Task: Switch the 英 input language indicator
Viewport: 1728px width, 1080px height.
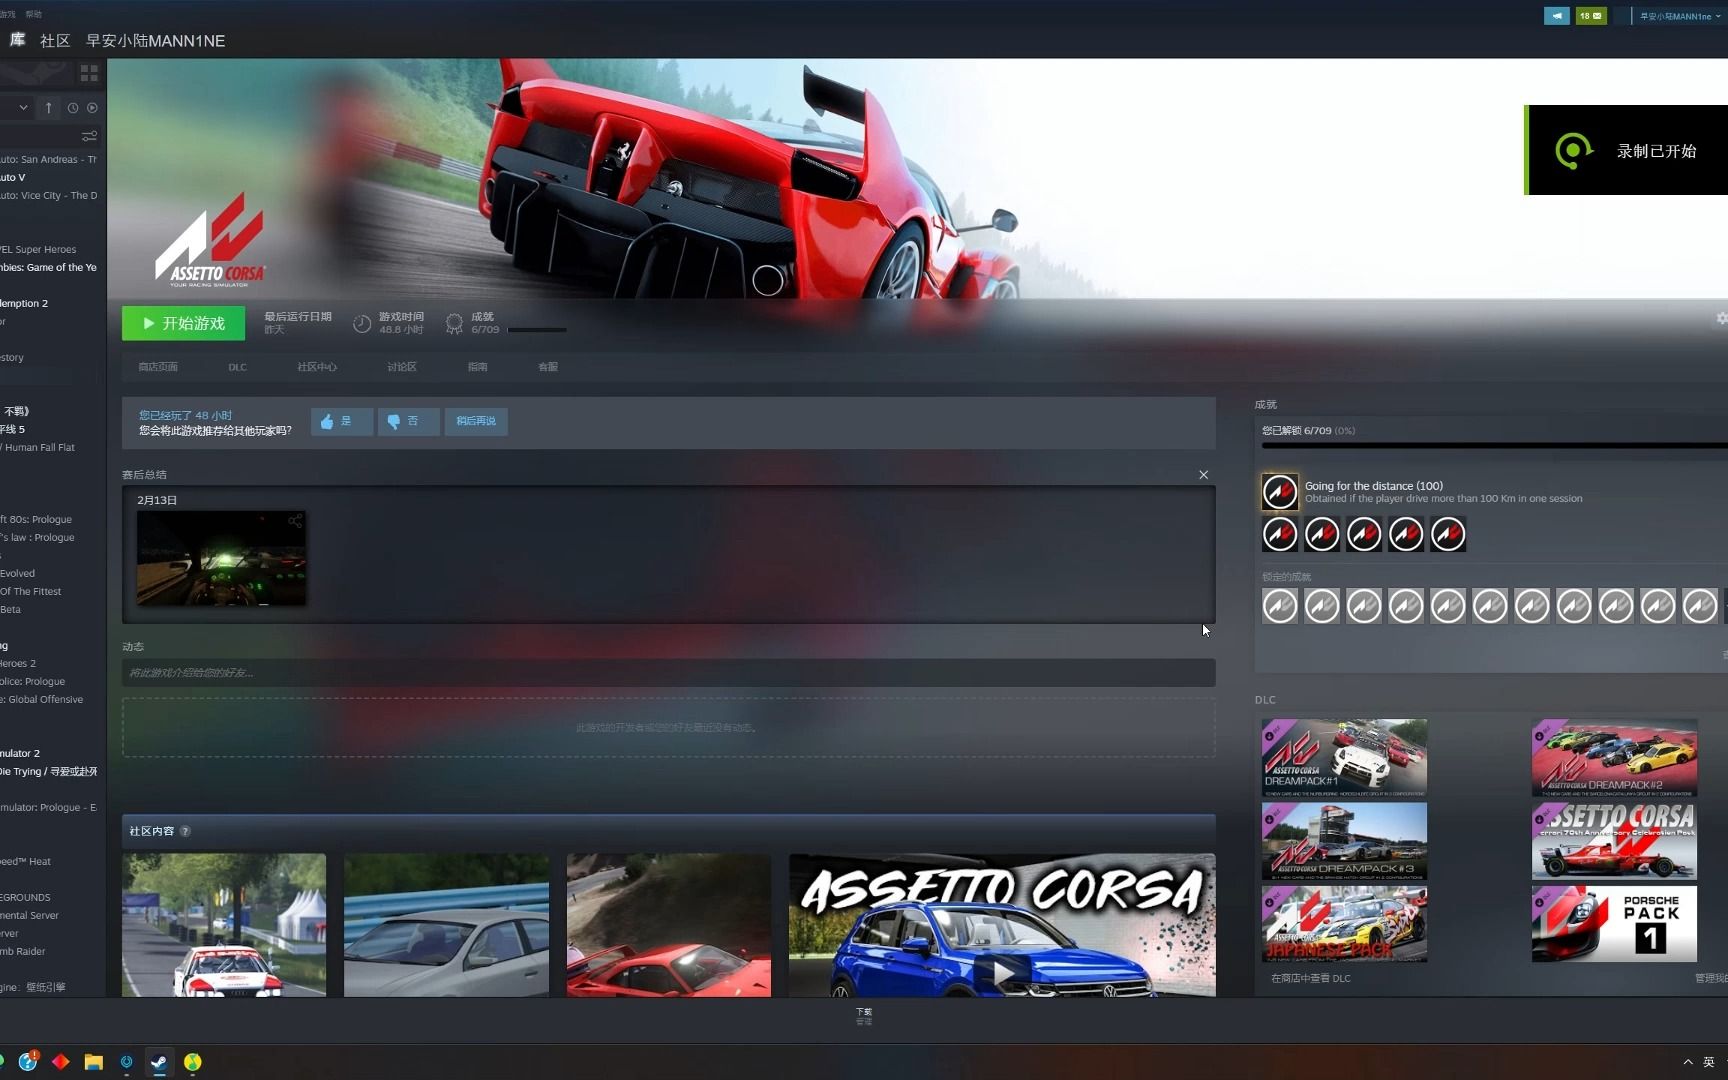Action: click(x=1709, y=1062)
